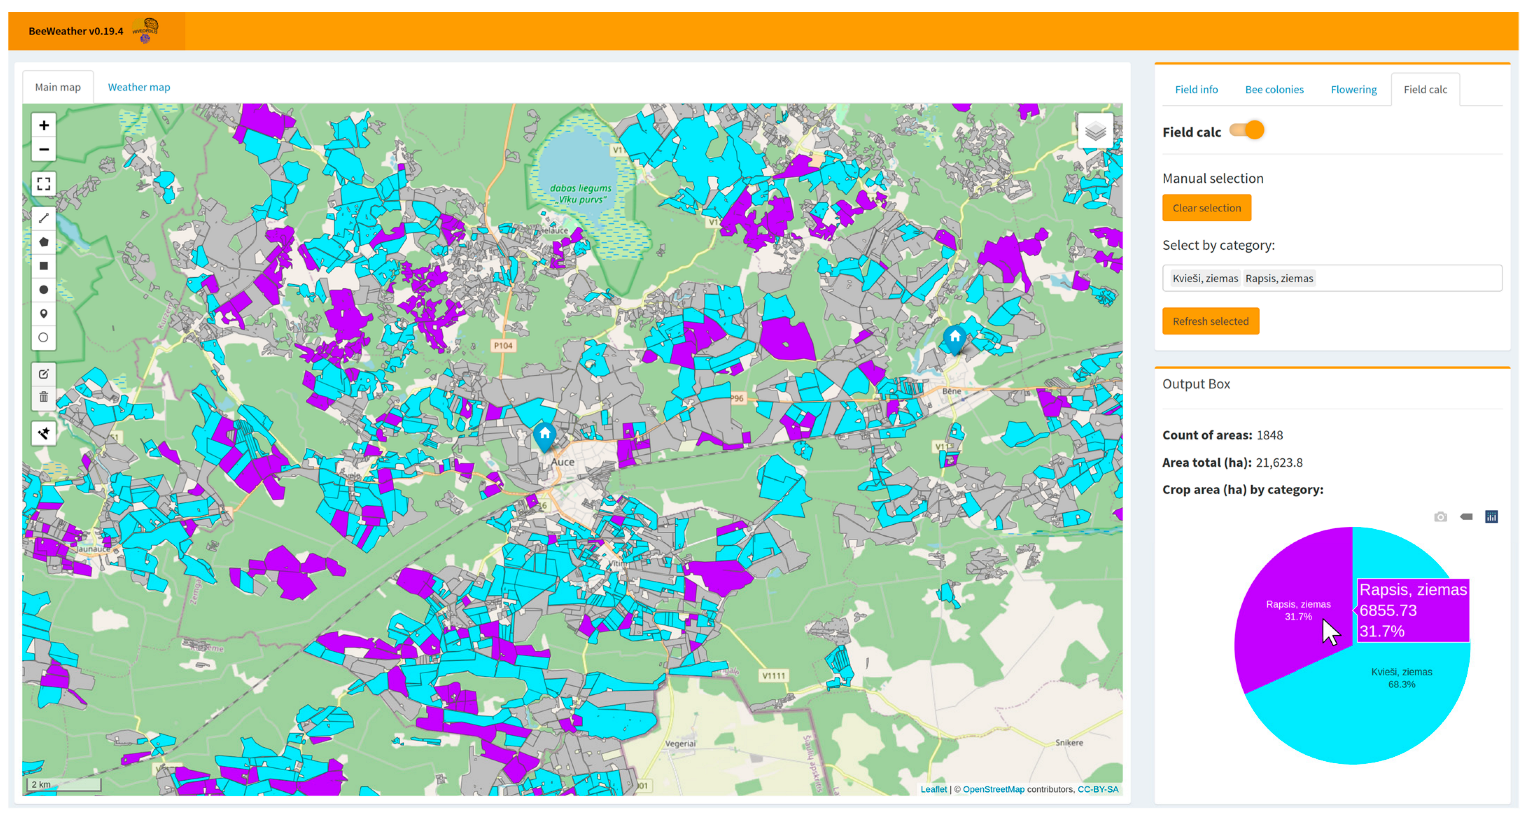Open the Flowering tab
Viewport: 1532px width, 819px height.
[1353, 90]
